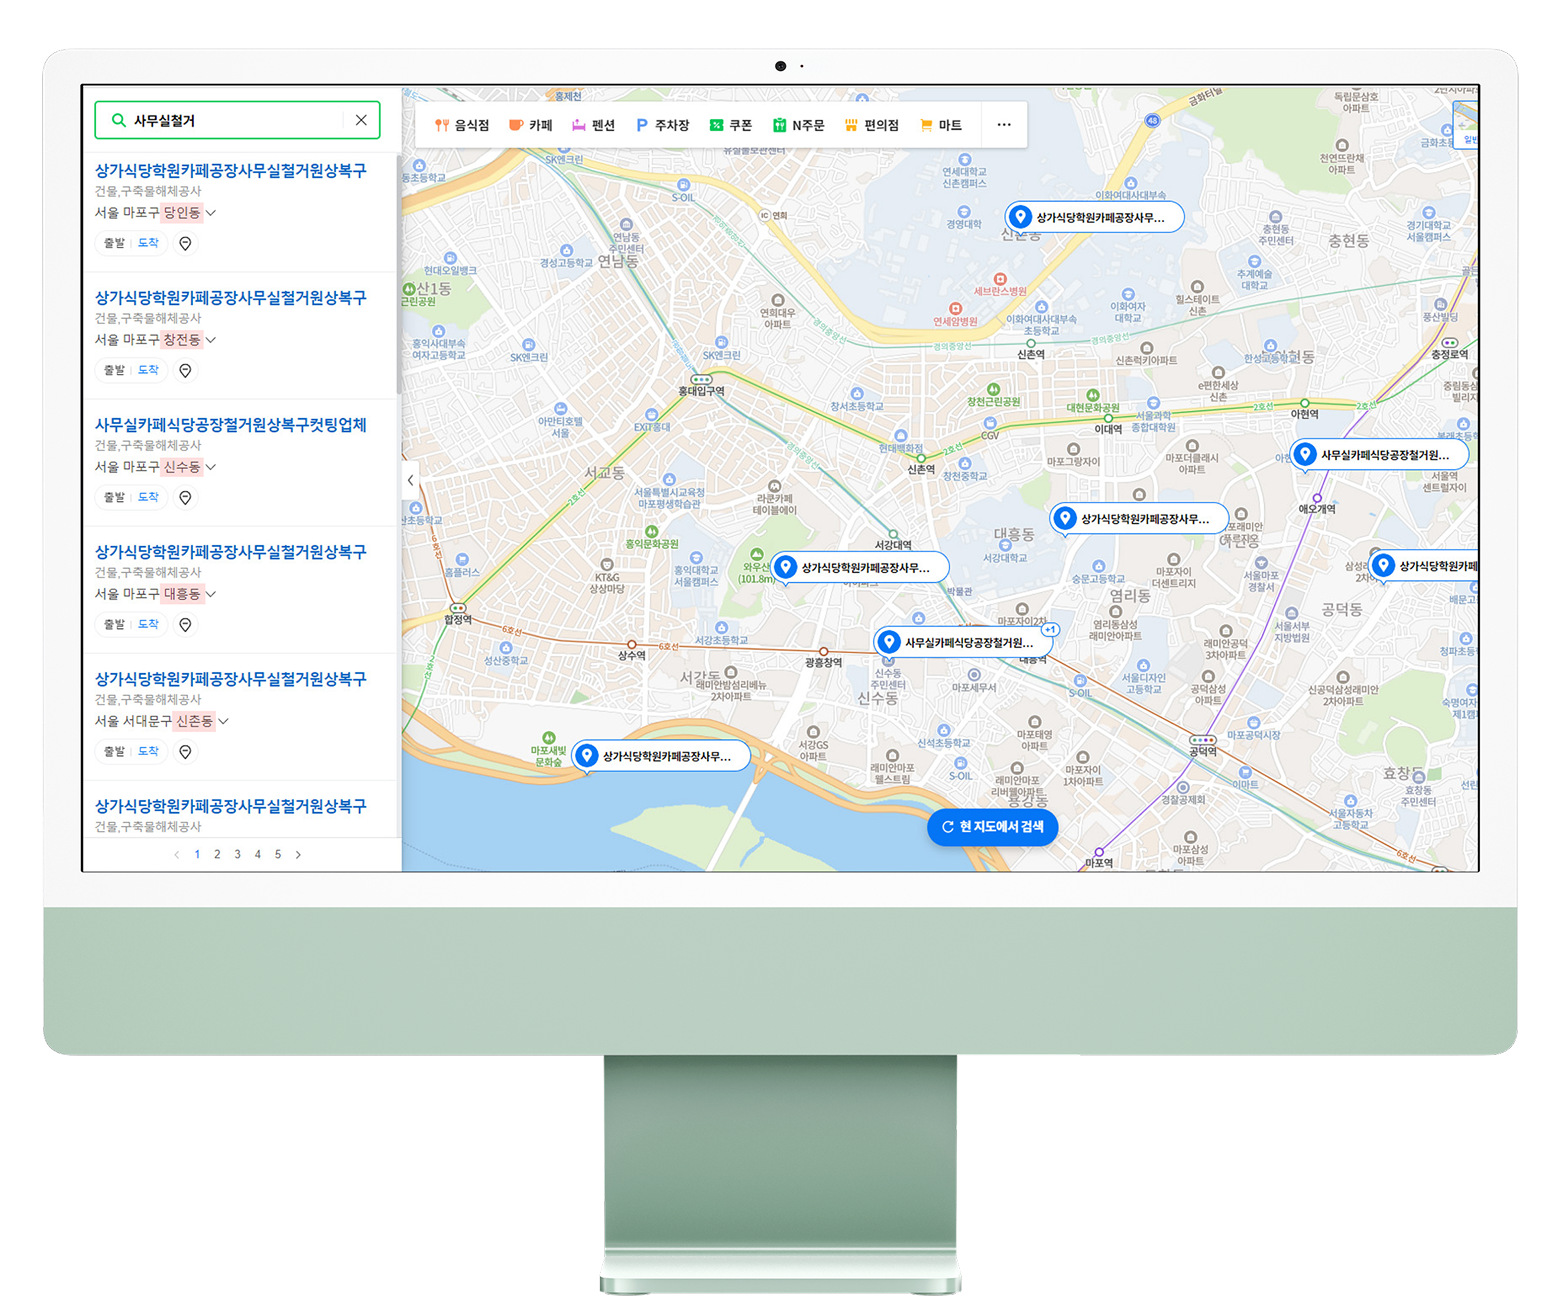Viewport: 1562px width, 1312px height.
Task: Click map marker near 마포새빛문화숲
Action: click(661, 757)
